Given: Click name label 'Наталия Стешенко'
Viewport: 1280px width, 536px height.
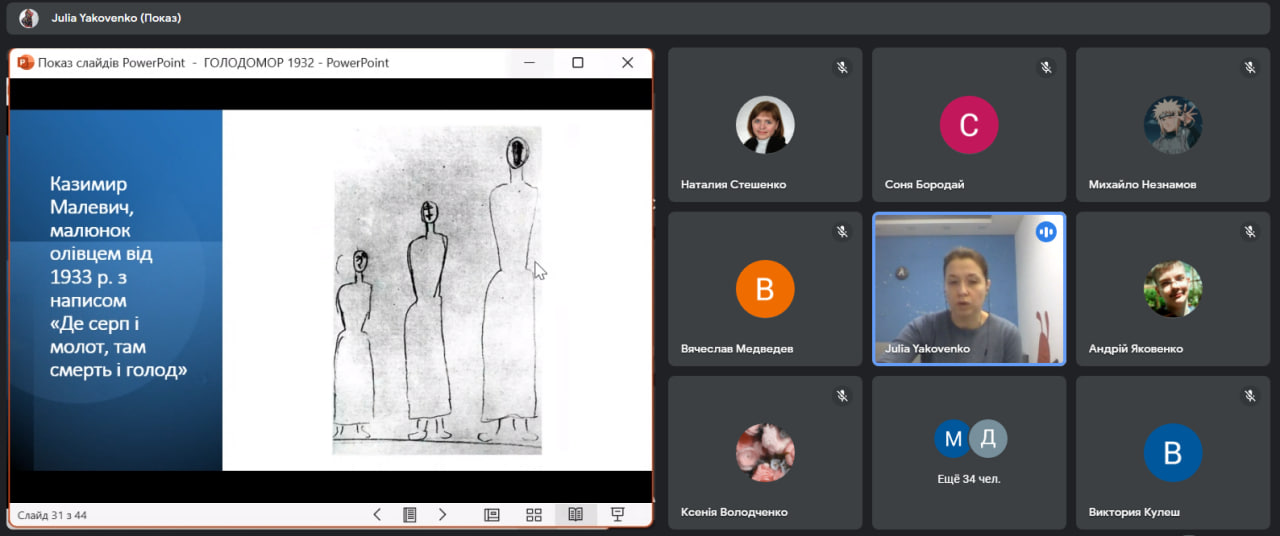Looking at the screenshot, I should coord(733,184).
